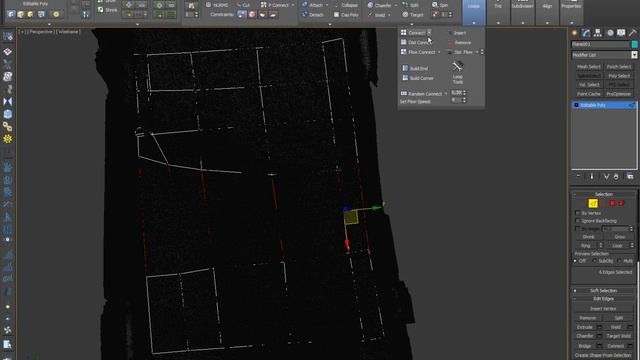The image size is (640, 360).
Task: Click Target weld in ribbon
Action: pyautogui.click(x=413, y=15)
